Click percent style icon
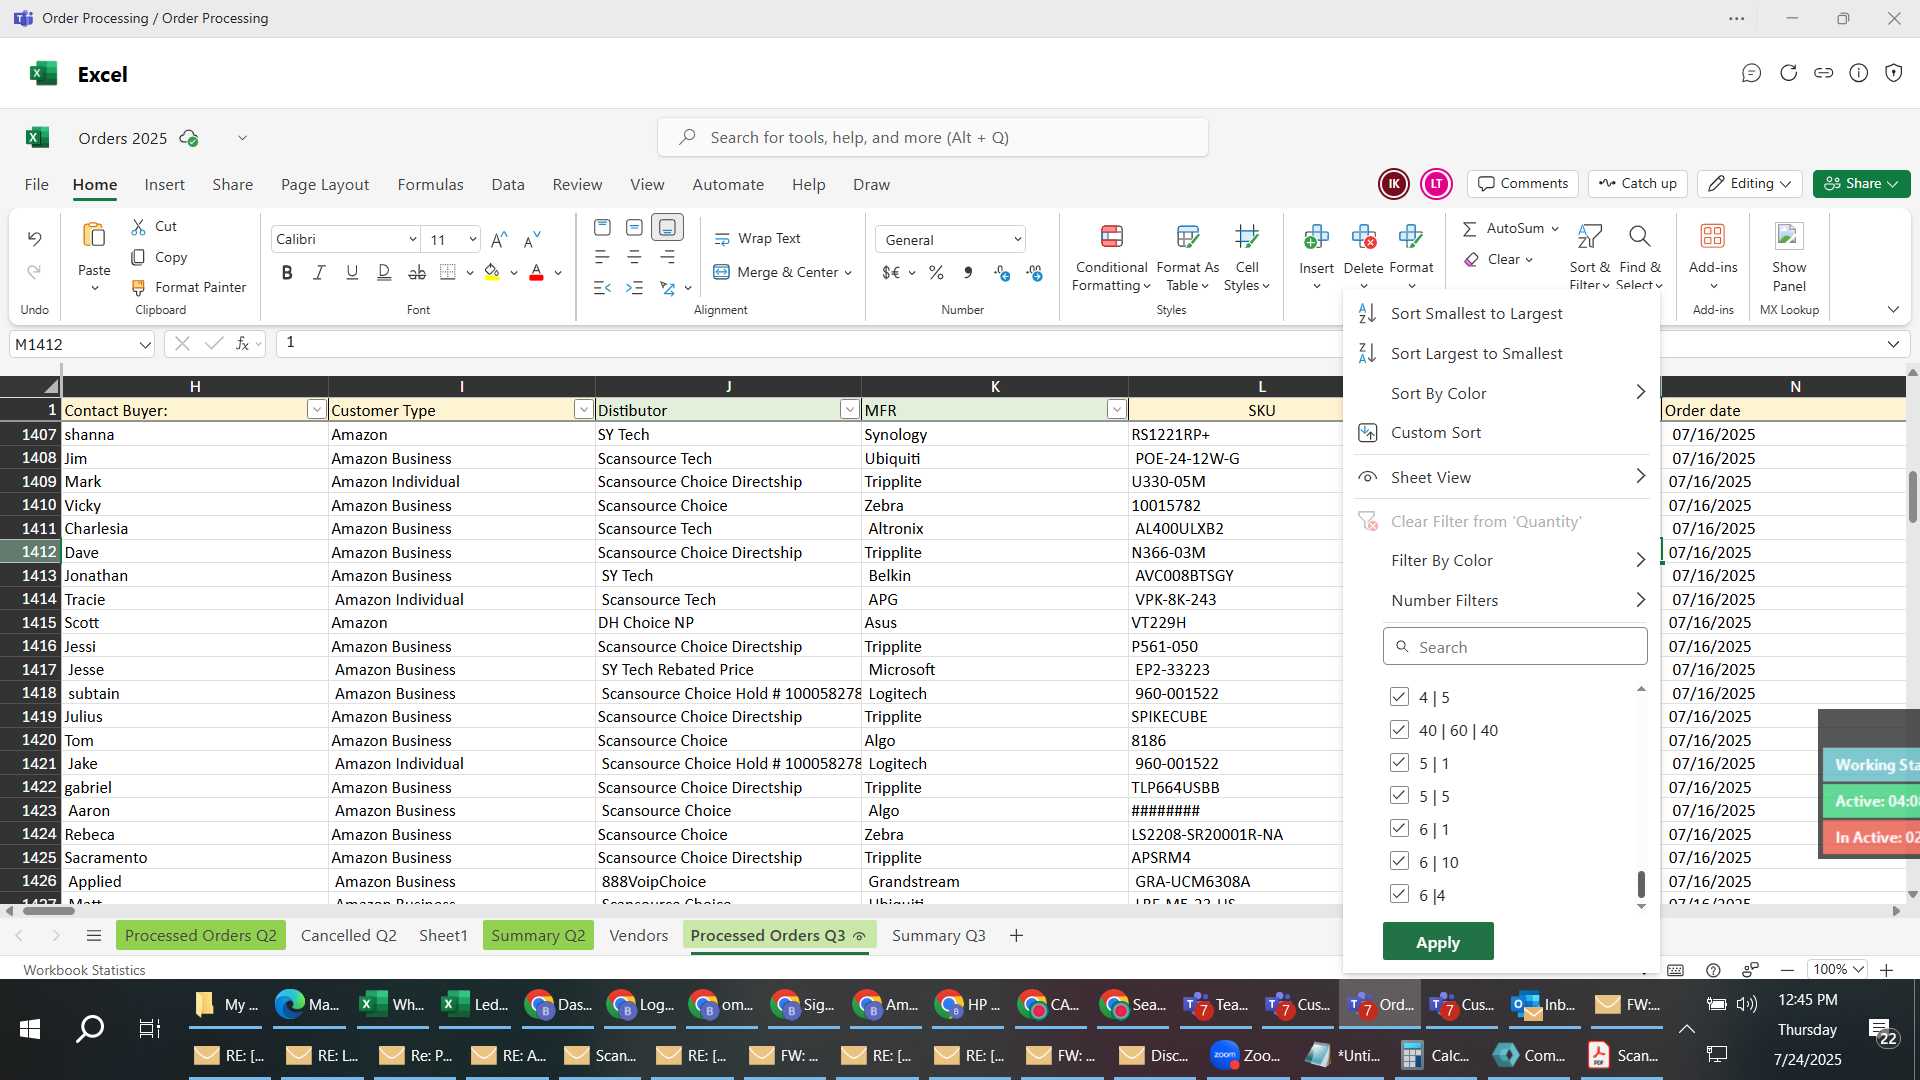 [936, 273]
